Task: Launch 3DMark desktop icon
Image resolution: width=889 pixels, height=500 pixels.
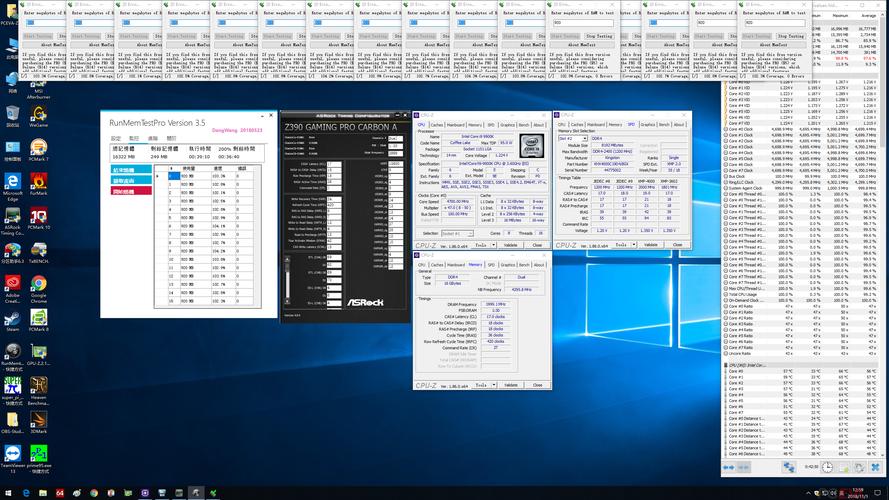Action: coord(39,422)
